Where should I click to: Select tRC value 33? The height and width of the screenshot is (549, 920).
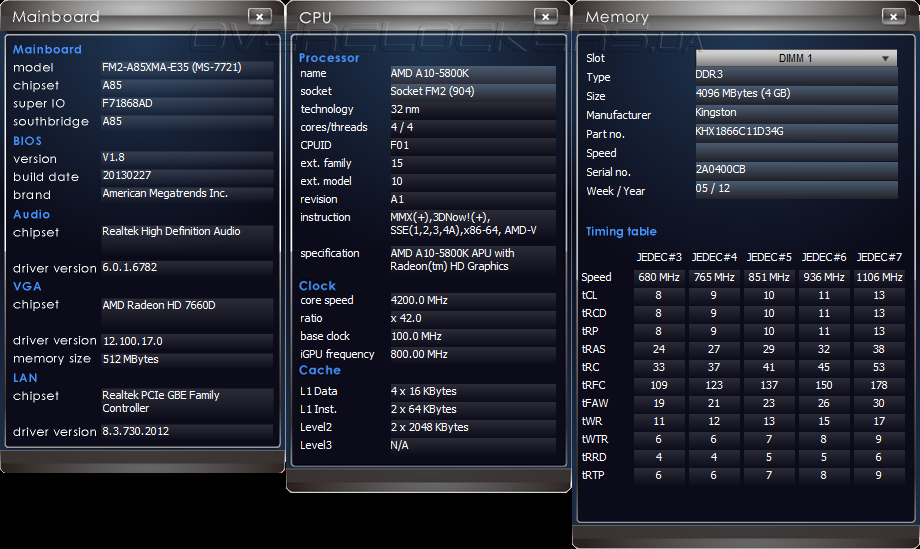pyautogui.click(x=659, y=367)
